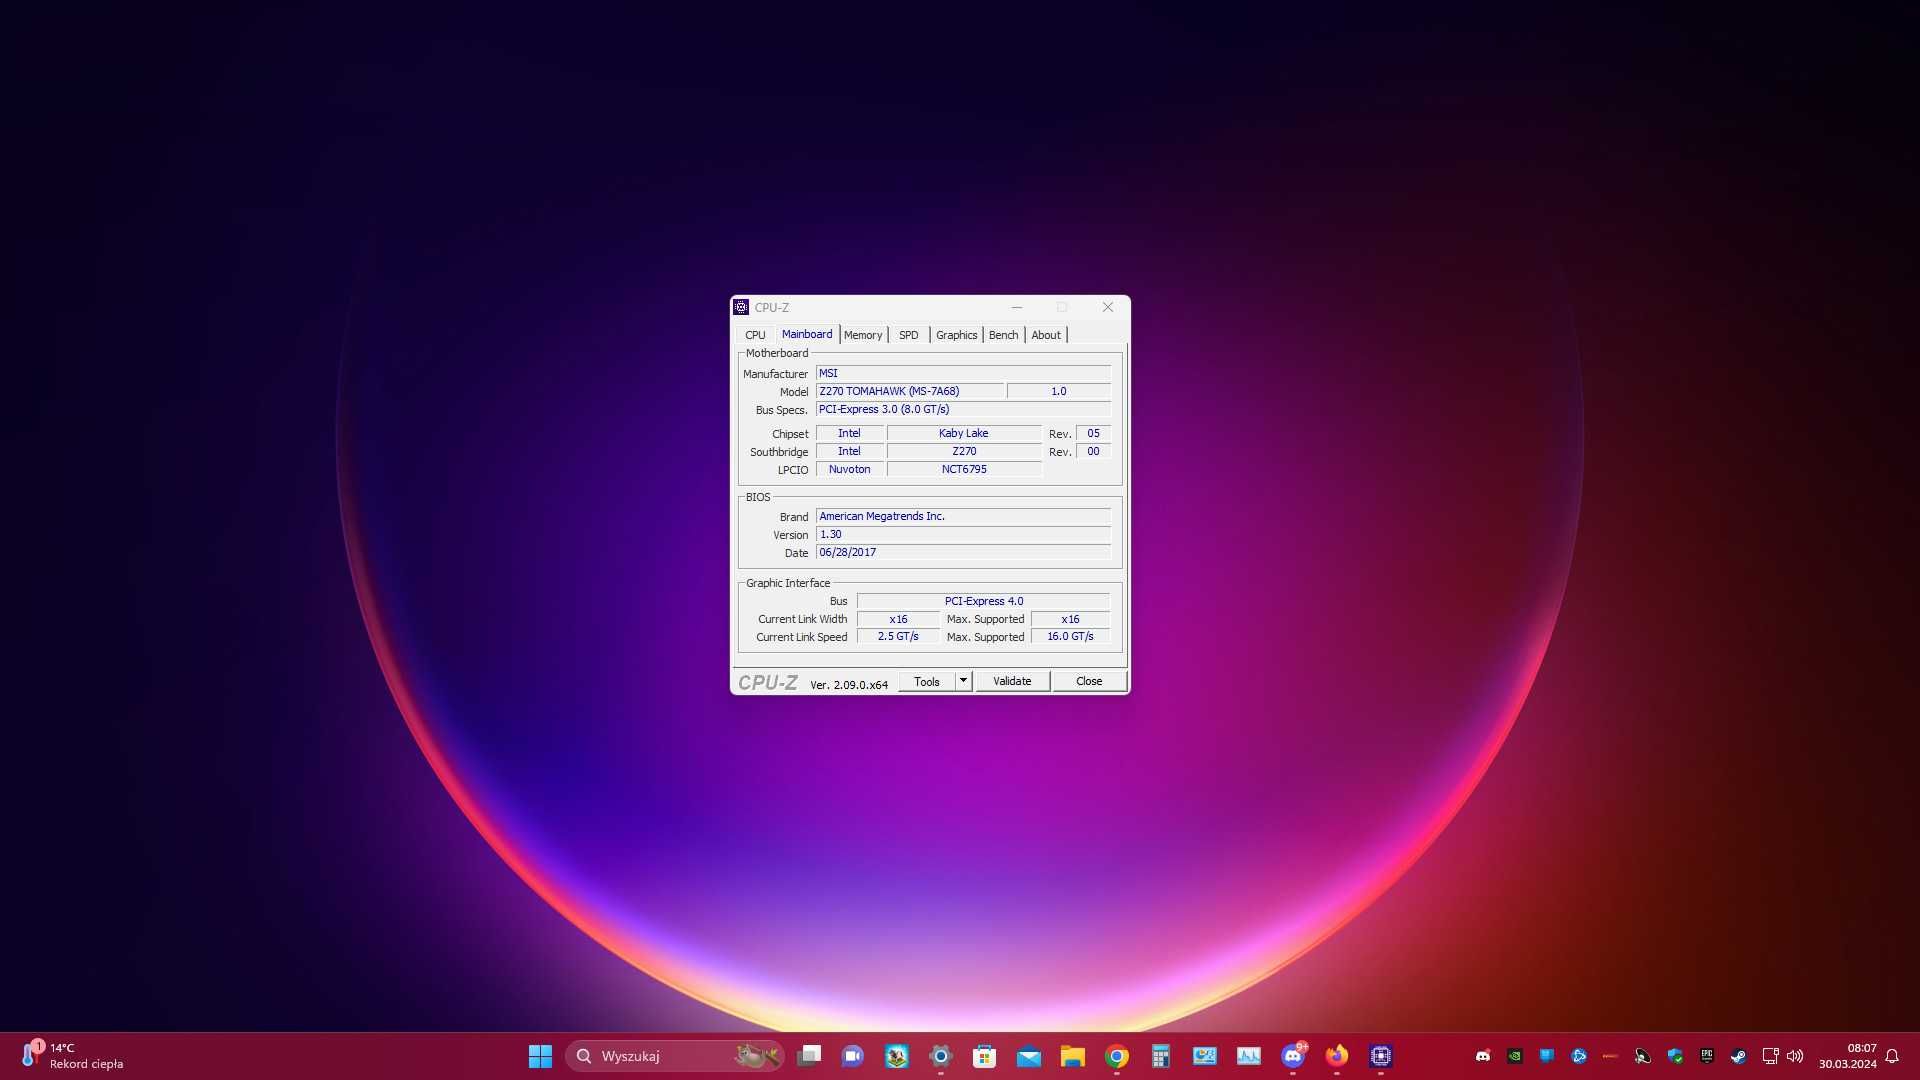Open the notifications bell icon
This screenshot has width=1920, height=1080.
(x=1892, y=1056)
